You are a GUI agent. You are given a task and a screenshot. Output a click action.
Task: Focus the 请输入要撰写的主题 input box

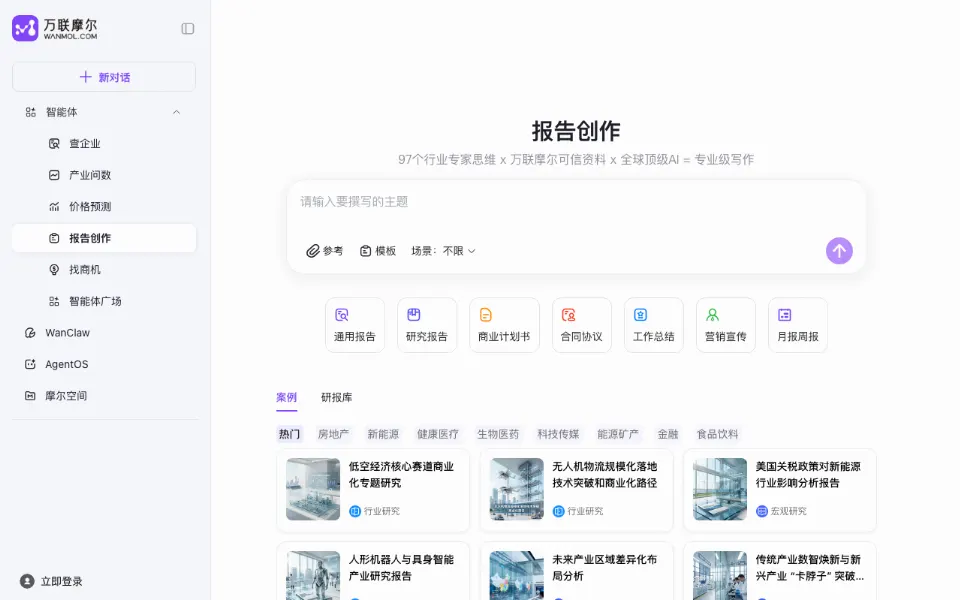pos(576,202)
